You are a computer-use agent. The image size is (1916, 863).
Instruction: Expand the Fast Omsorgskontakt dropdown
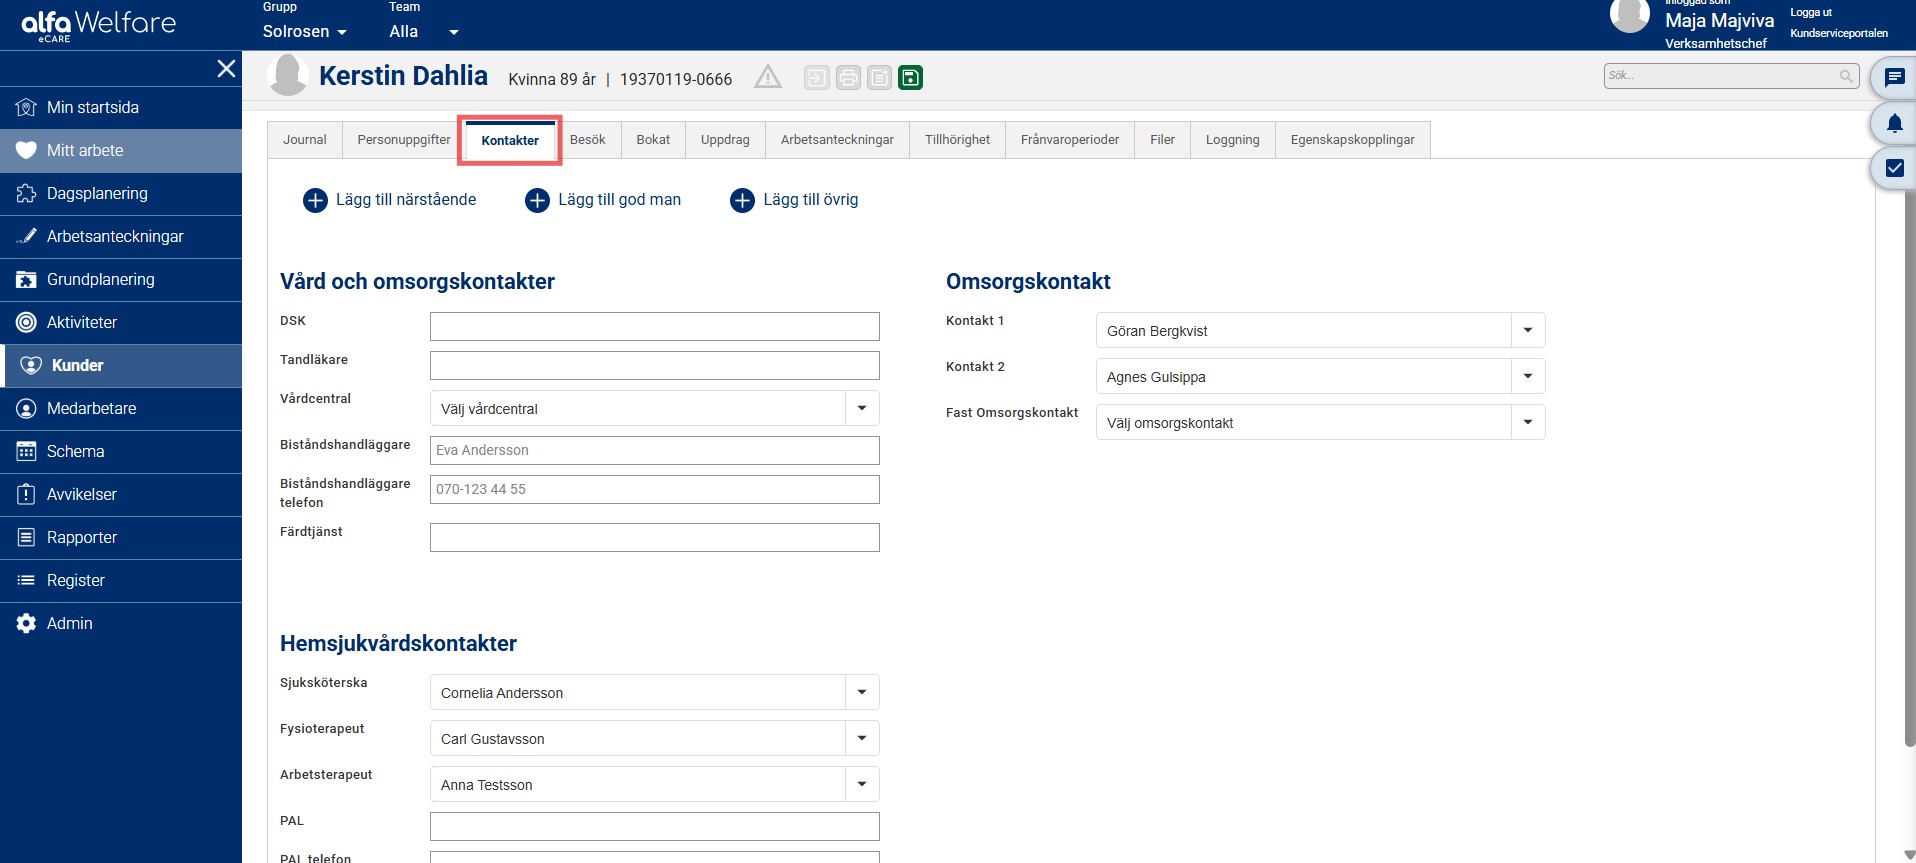(1528, 422)
